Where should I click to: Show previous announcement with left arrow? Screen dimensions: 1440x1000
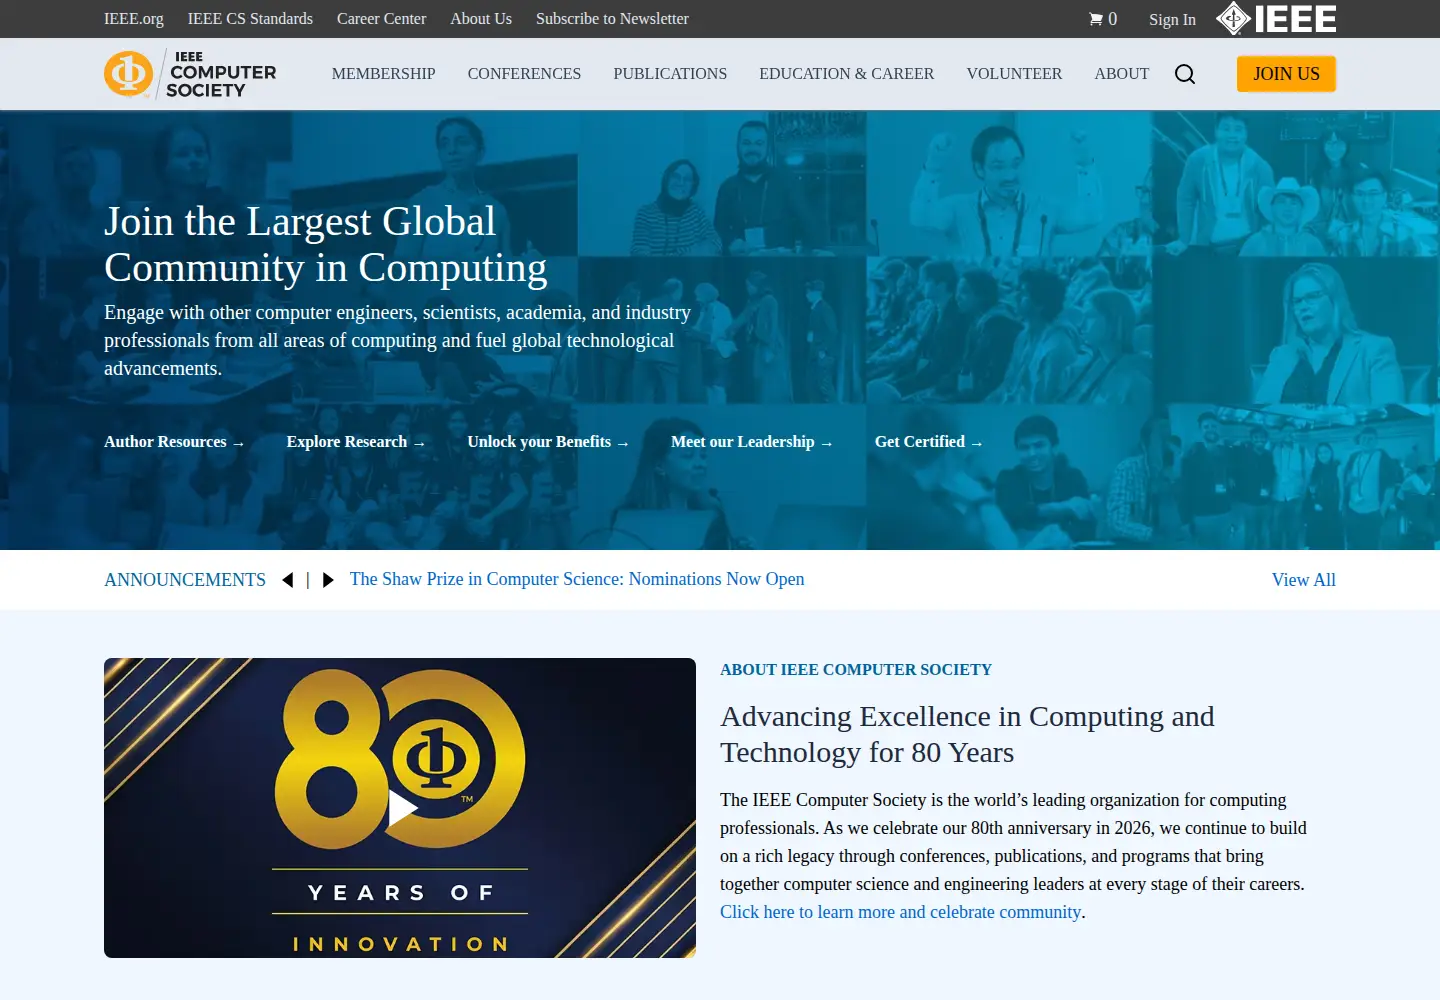[288, 580]
